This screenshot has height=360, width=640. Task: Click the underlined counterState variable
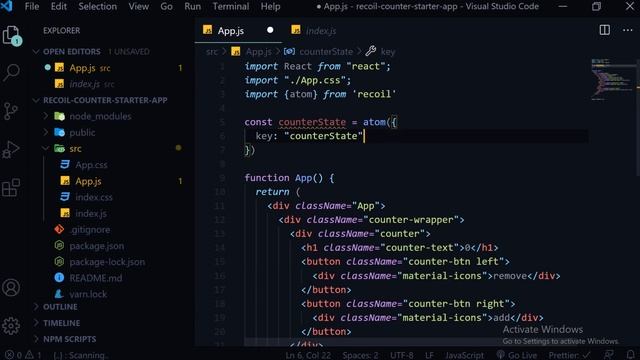tap(312, 122)
